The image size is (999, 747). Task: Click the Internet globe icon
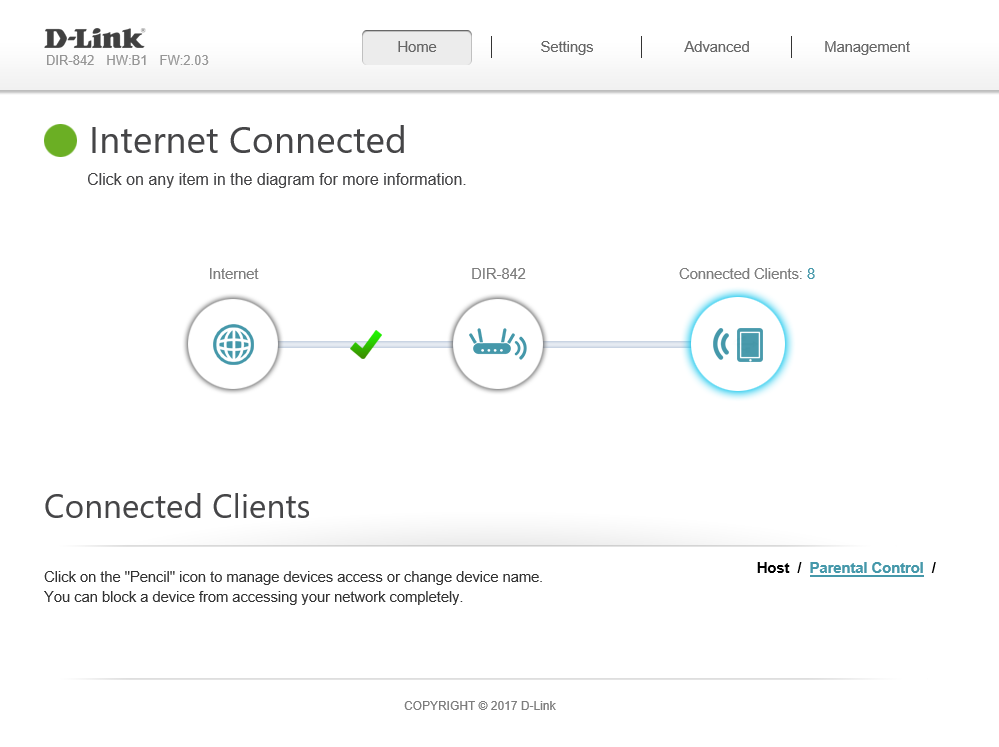tap(233, 345)
